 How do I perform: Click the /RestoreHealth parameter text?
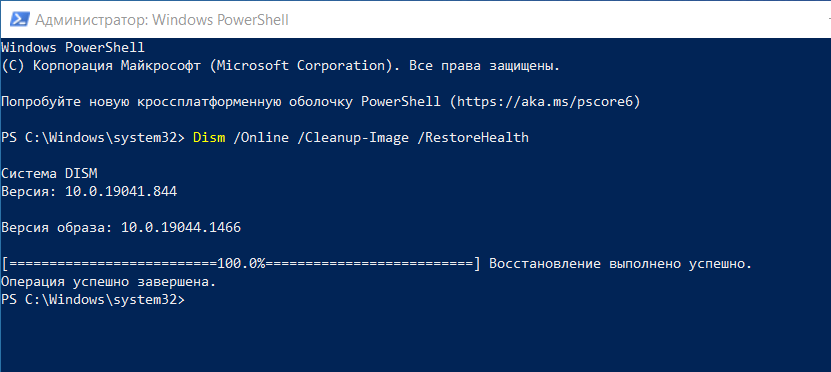(473, 138)
